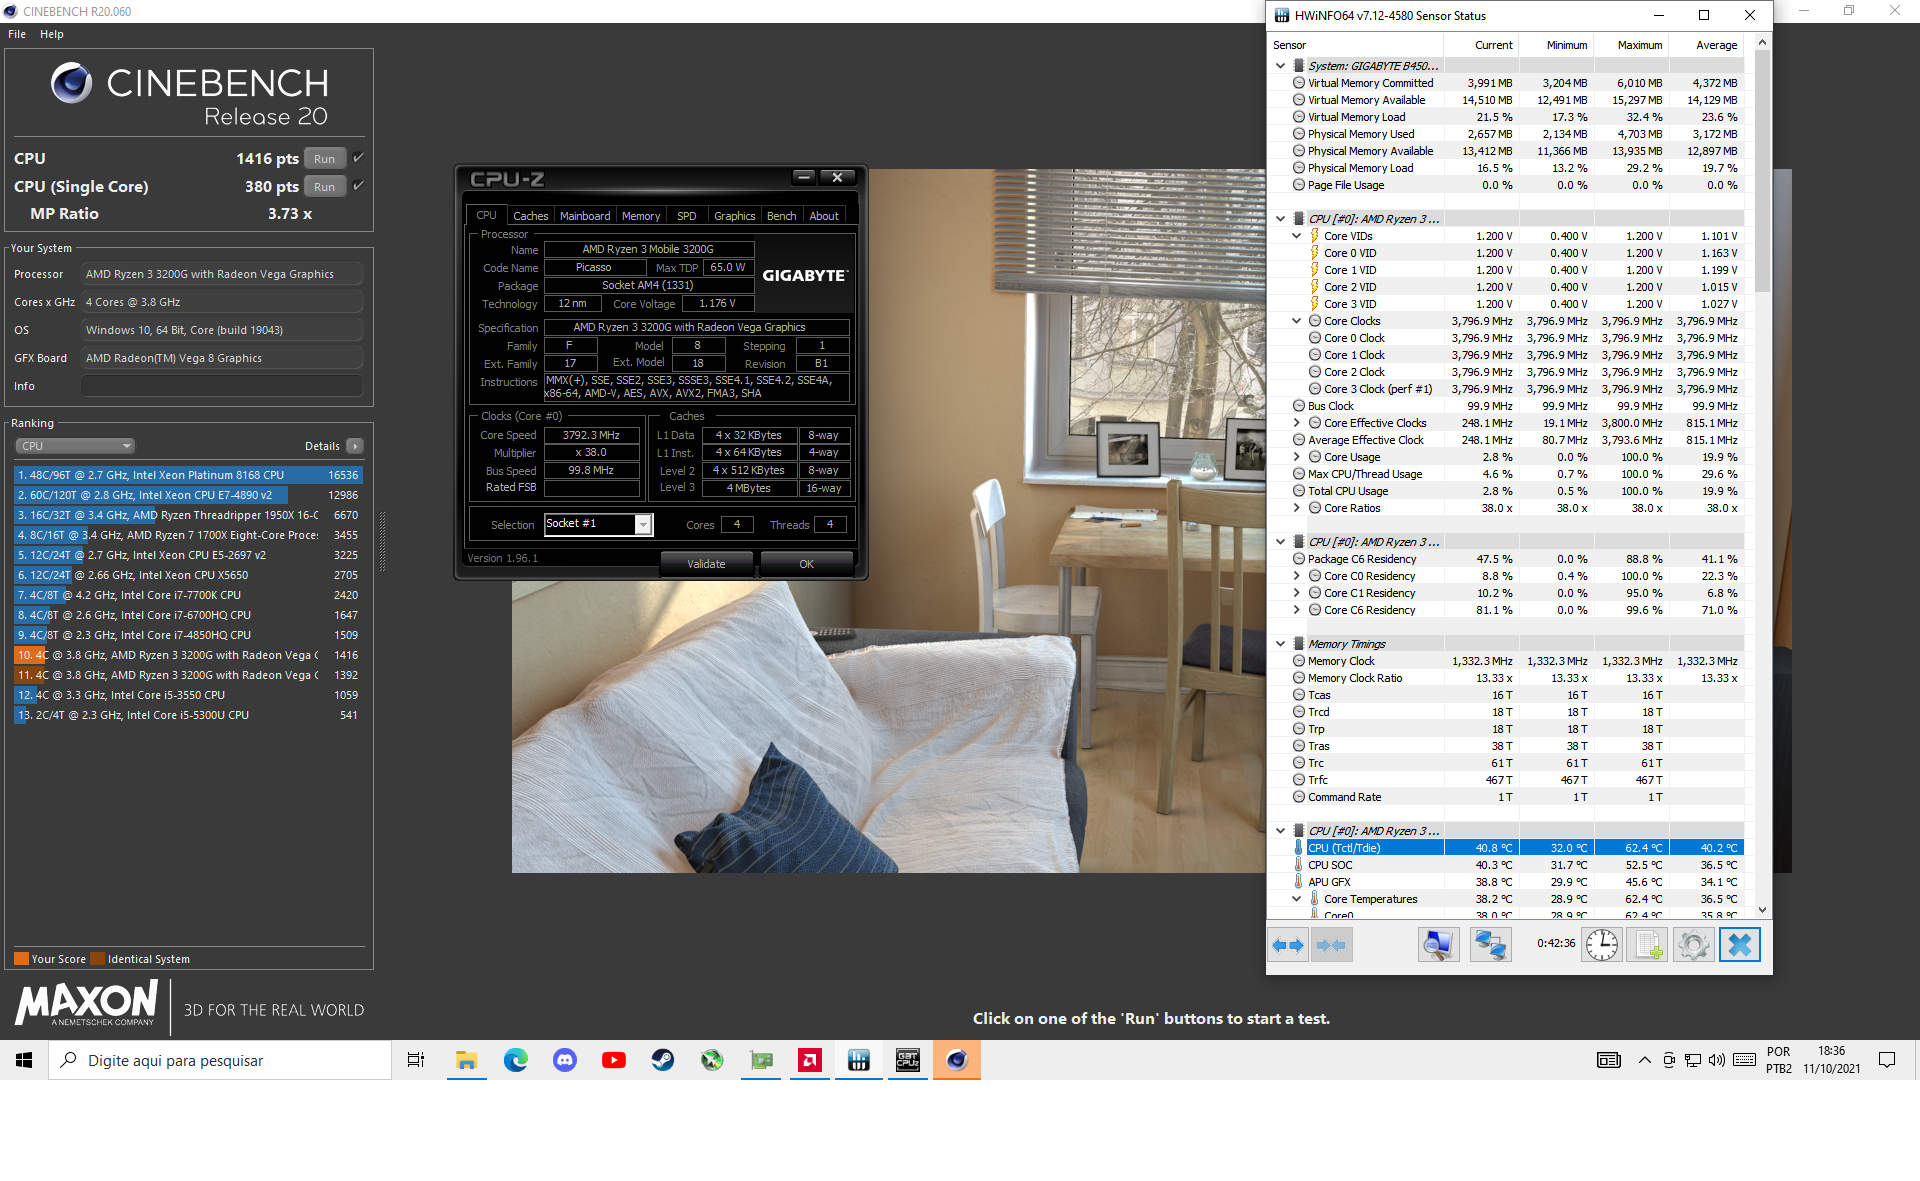The height and width of the screenshot is (1181, 1920).
Task: Click taskbar search box
Action: click(x=220, y=1060)
